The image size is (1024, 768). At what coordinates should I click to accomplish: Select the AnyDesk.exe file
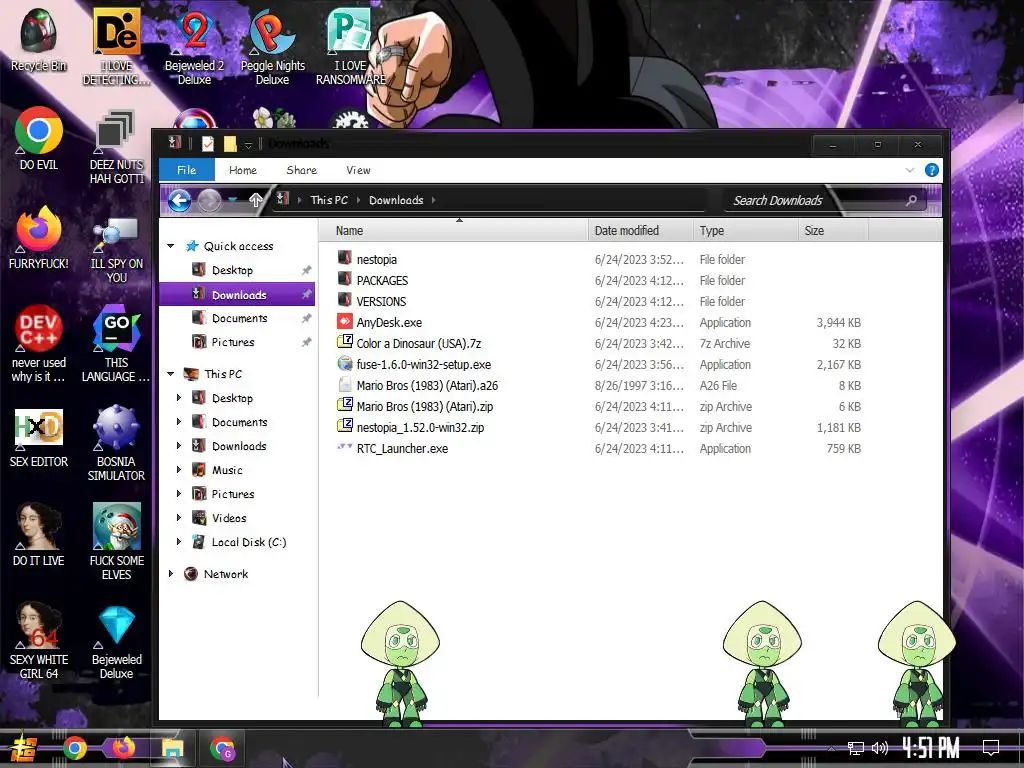pyautogui.click(x=389, y=322)
